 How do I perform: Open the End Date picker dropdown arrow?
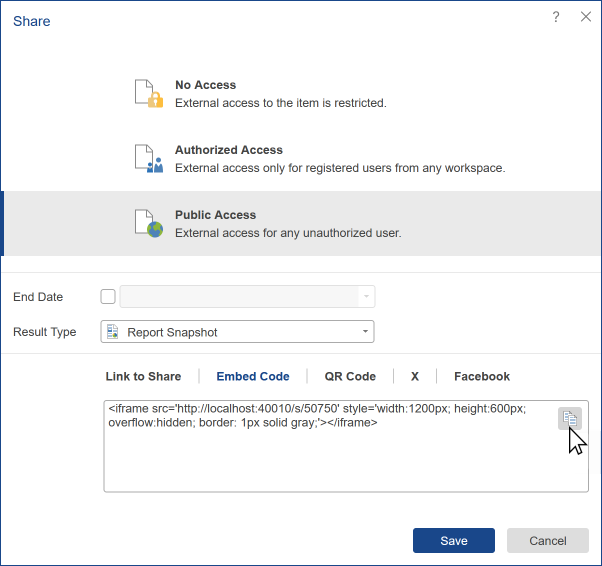point(367,297)
